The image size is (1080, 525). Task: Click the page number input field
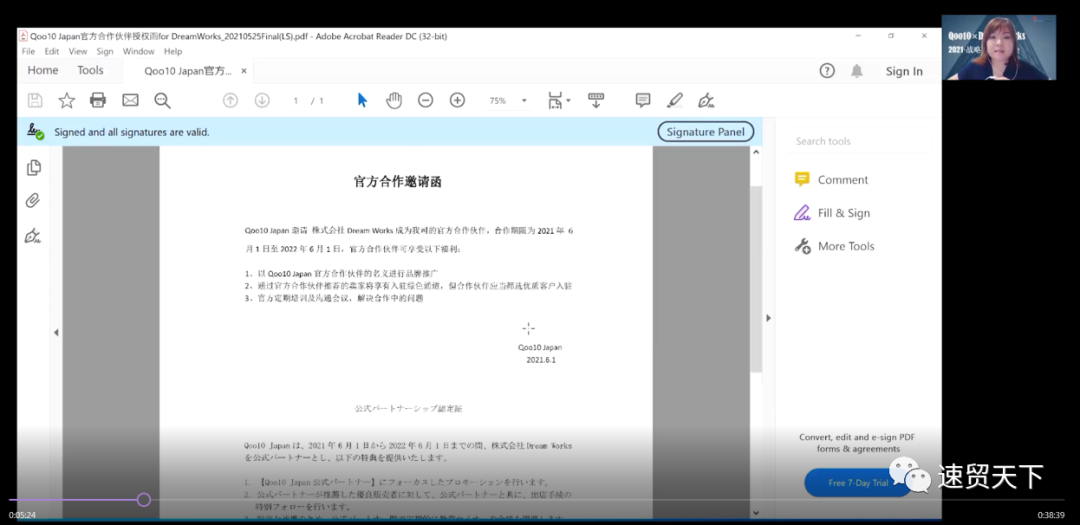coord(296,101)
